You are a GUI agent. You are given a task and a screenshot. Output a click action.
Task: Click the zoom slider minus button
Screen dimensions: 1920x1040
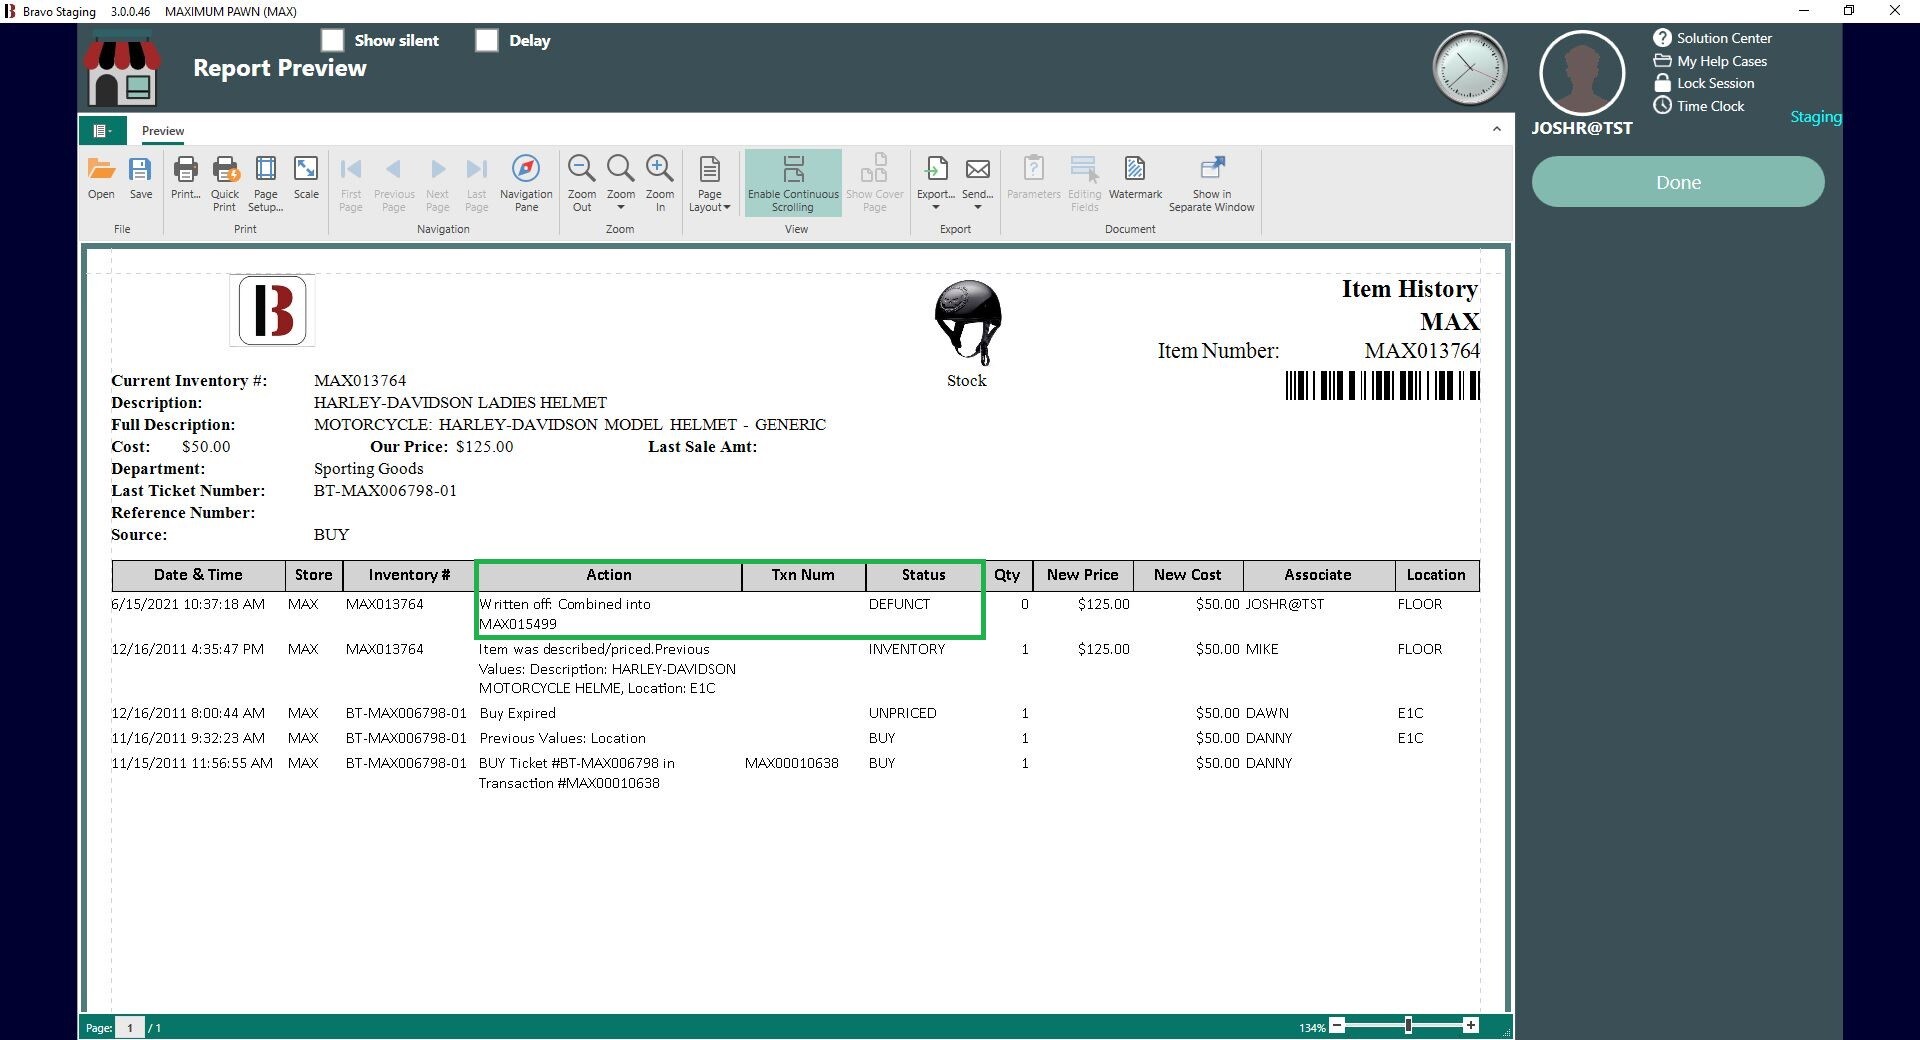[1338, 1025]
